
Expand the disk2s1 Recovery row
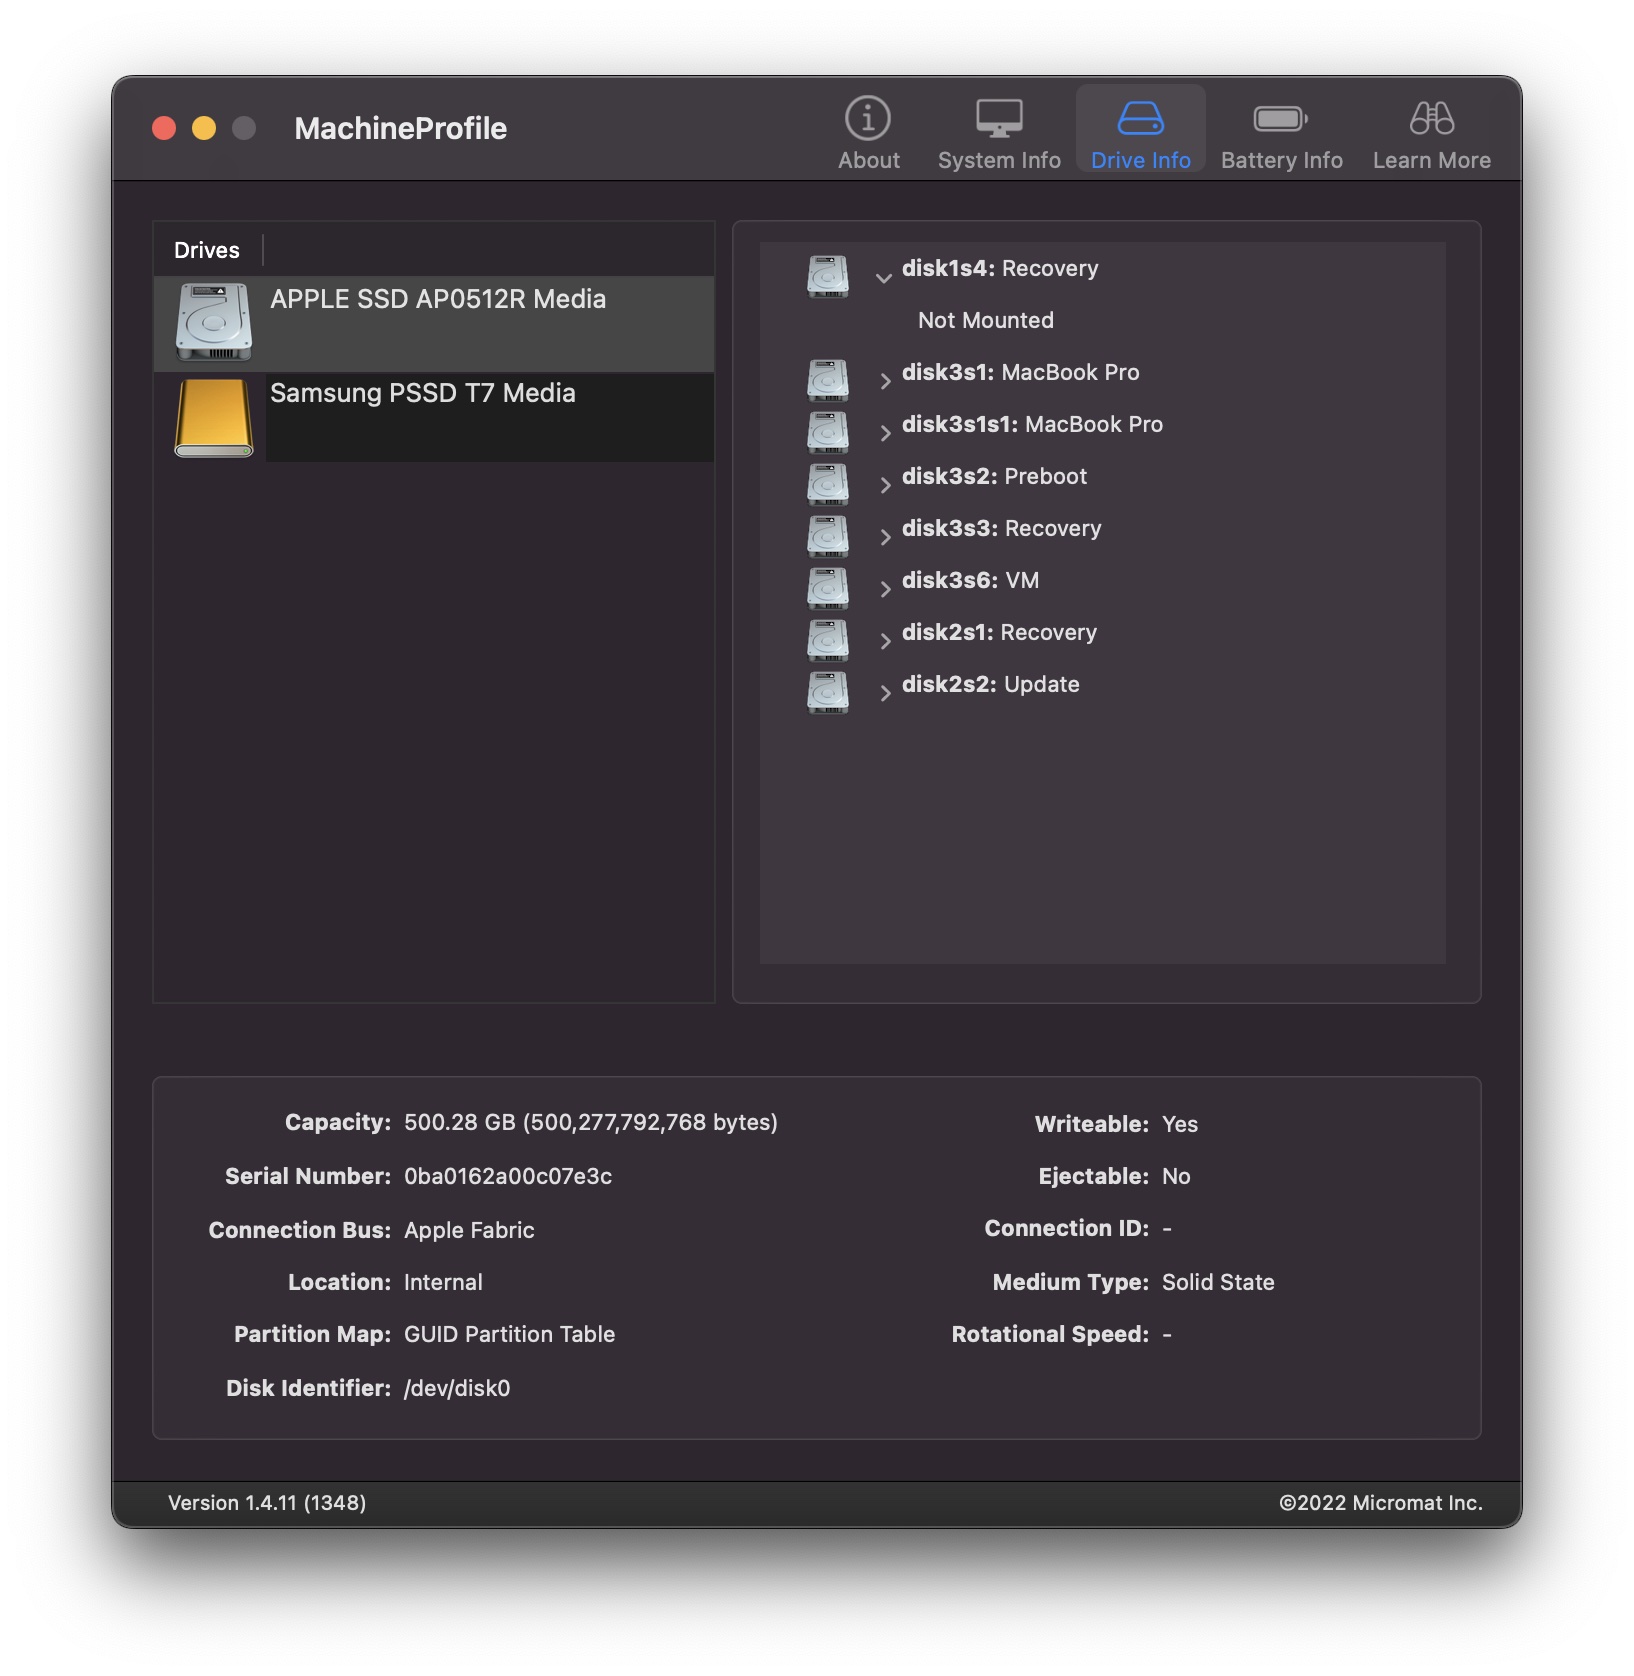[x=884, y=641]
